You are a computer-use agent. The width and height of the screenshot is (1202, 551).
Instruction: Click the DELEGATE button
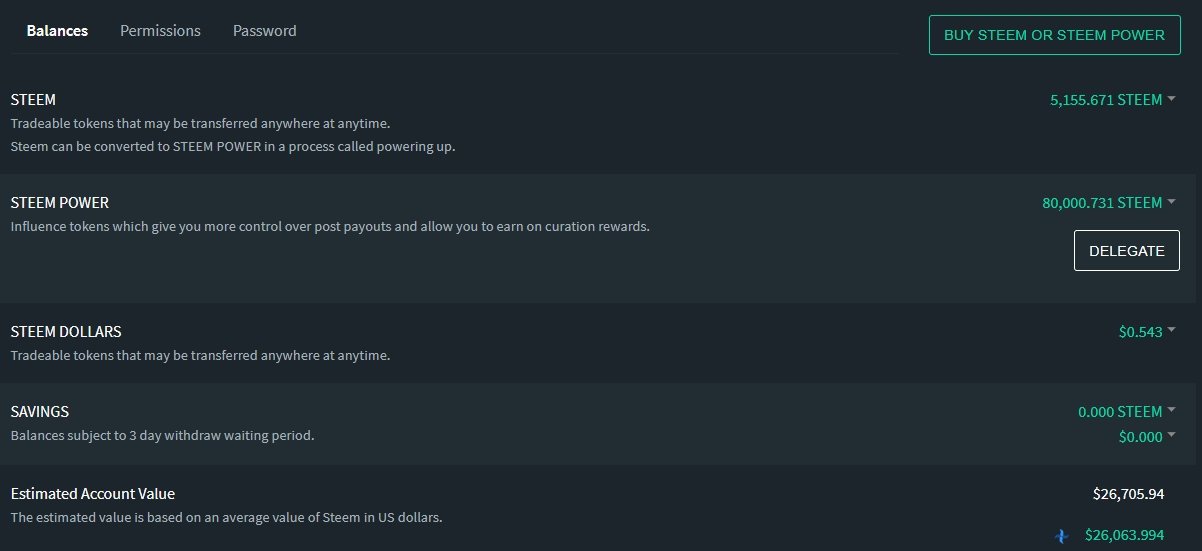[x=1127, y=251]
